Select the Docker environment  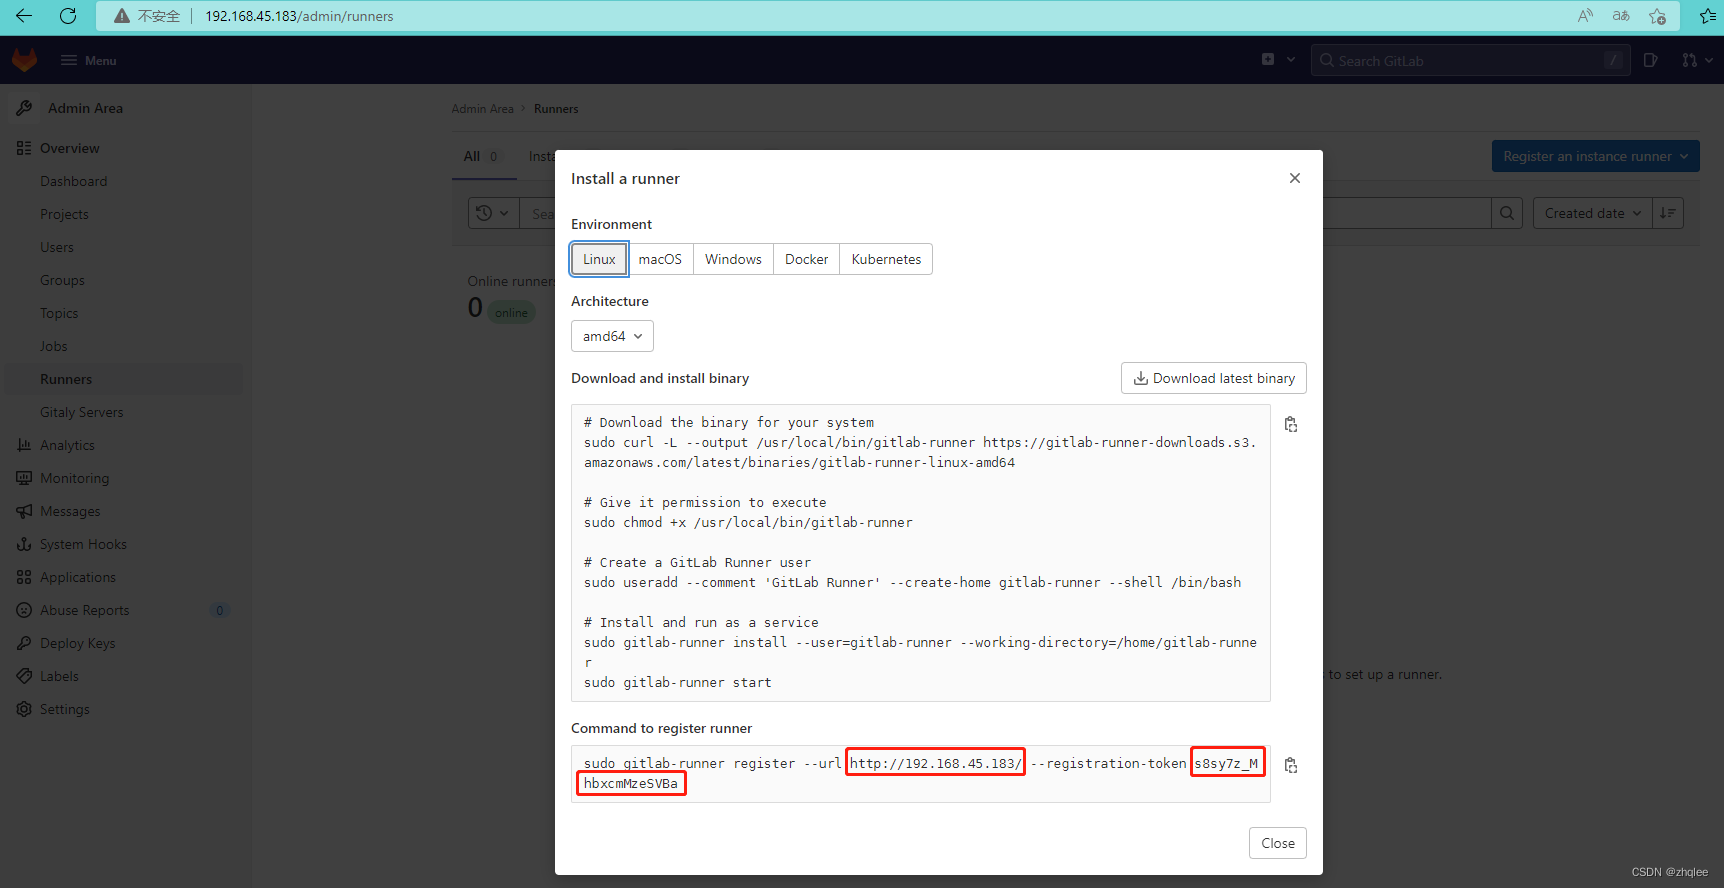coord(806,259)
